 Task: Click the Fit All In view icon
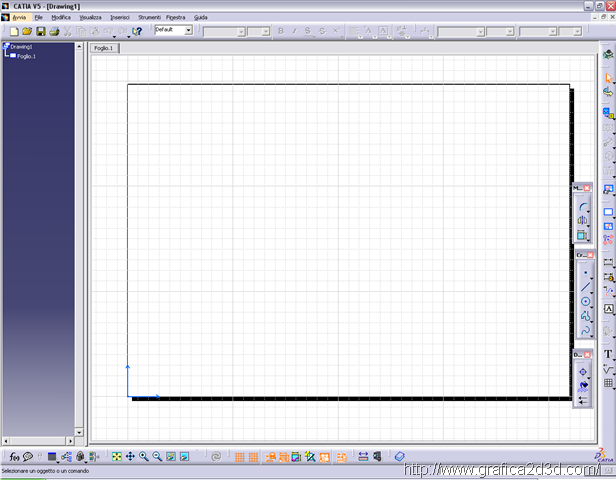[117, 457]
